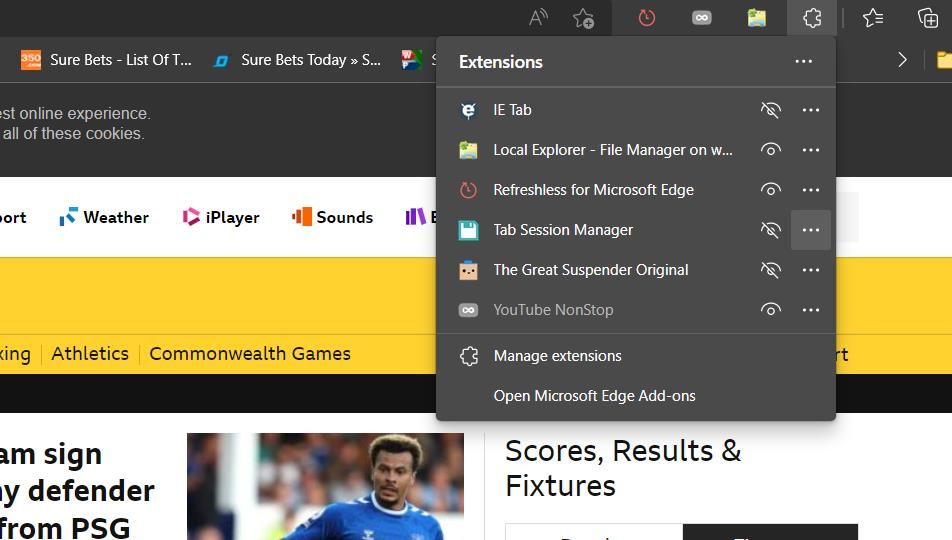Click the Read aloud icon in toolbar
952x540 pixels.
[538, 18]
